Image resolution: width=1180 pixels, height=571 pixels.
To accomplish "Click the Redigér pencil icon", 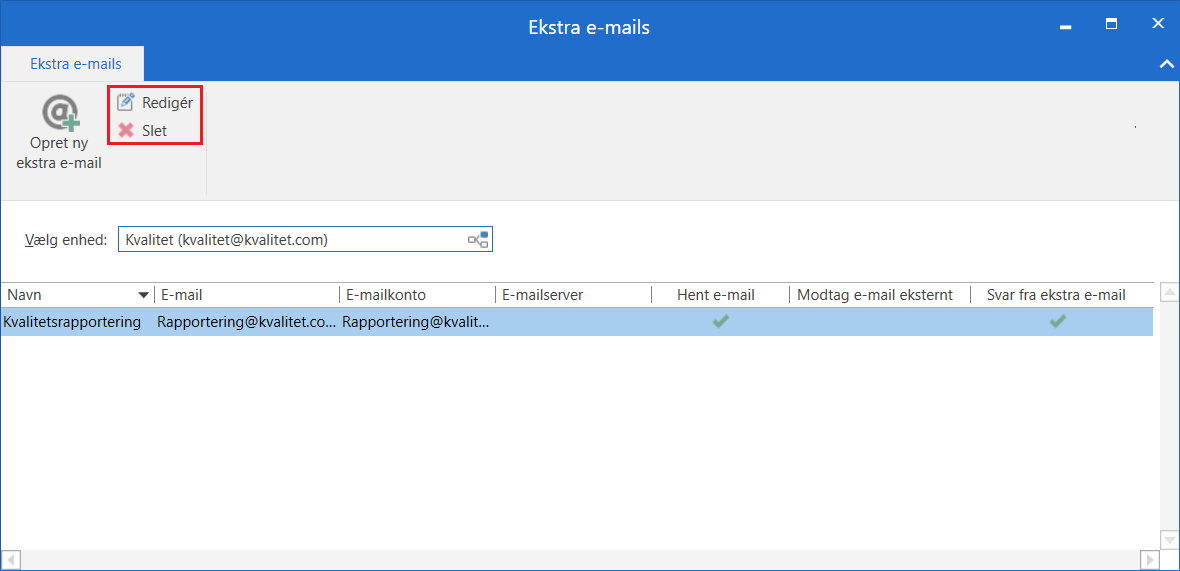I will point(126,102).
